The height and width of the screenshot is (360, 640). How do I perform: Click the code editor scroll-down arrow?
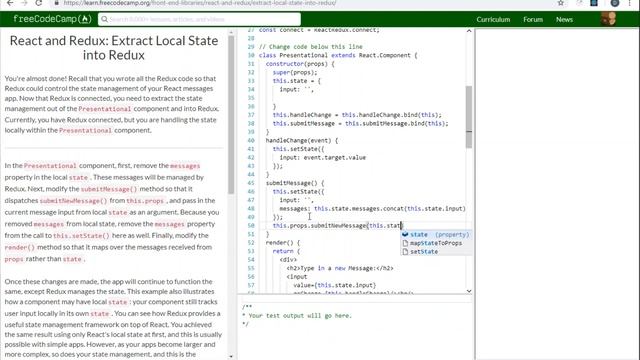(469, 291)
